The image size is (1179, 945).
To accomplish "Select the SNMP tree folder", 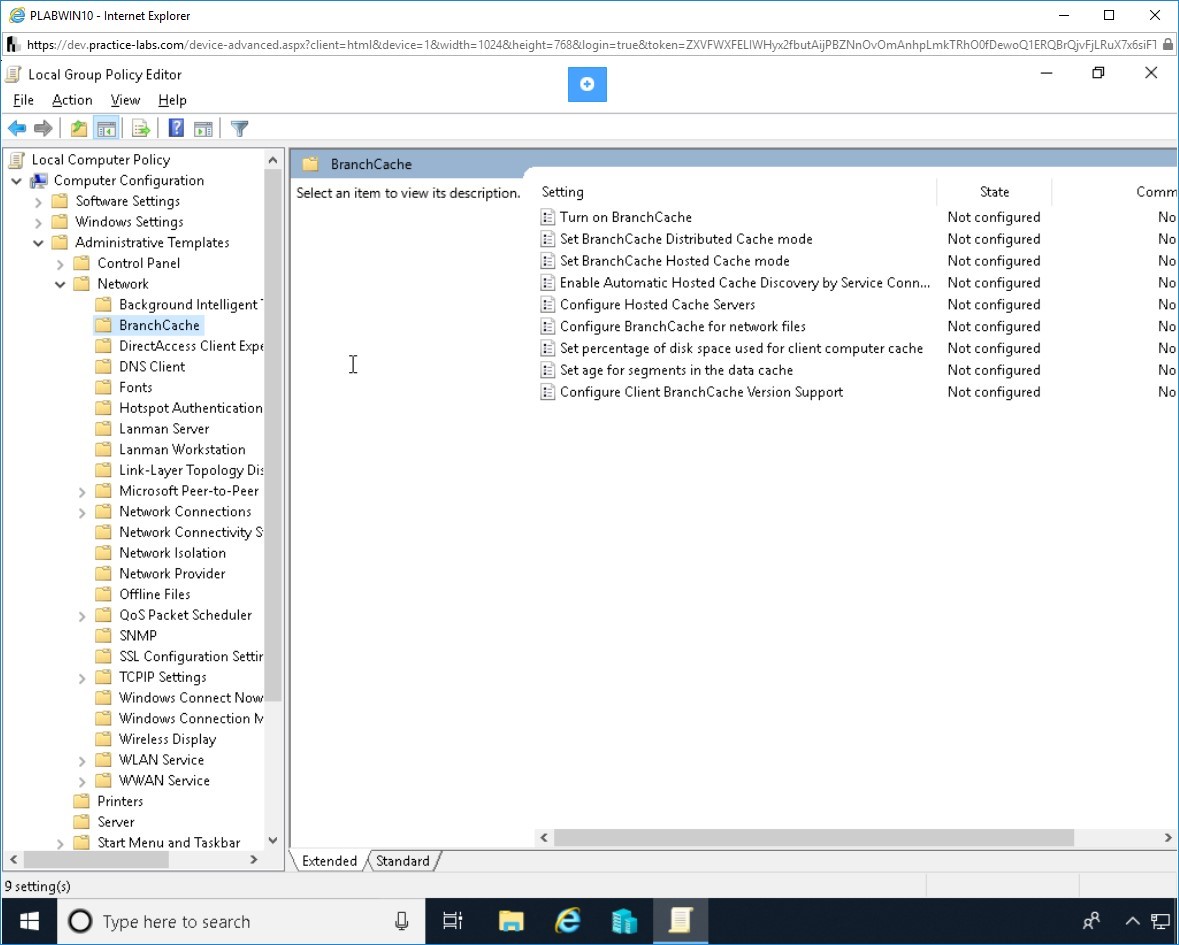I will 138,635.
